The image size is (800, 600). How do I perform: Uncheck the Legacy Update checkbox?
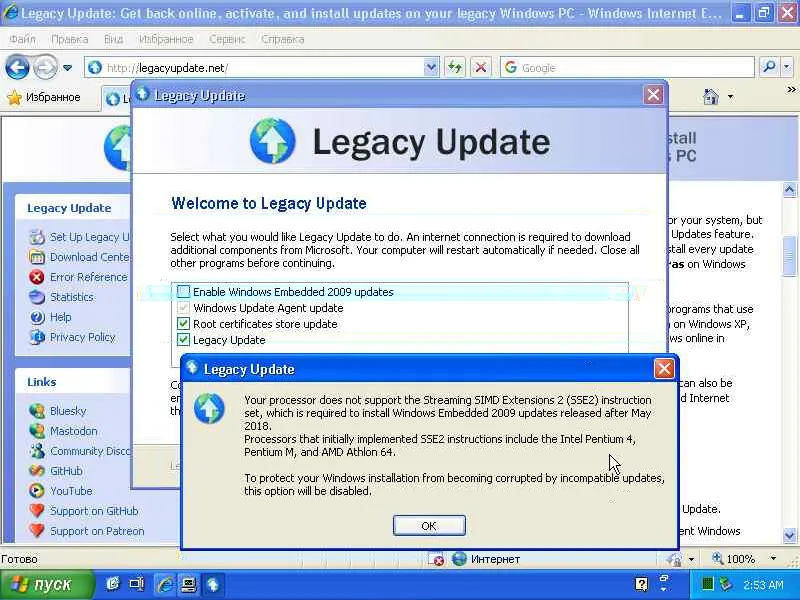(x=183, y=339)
